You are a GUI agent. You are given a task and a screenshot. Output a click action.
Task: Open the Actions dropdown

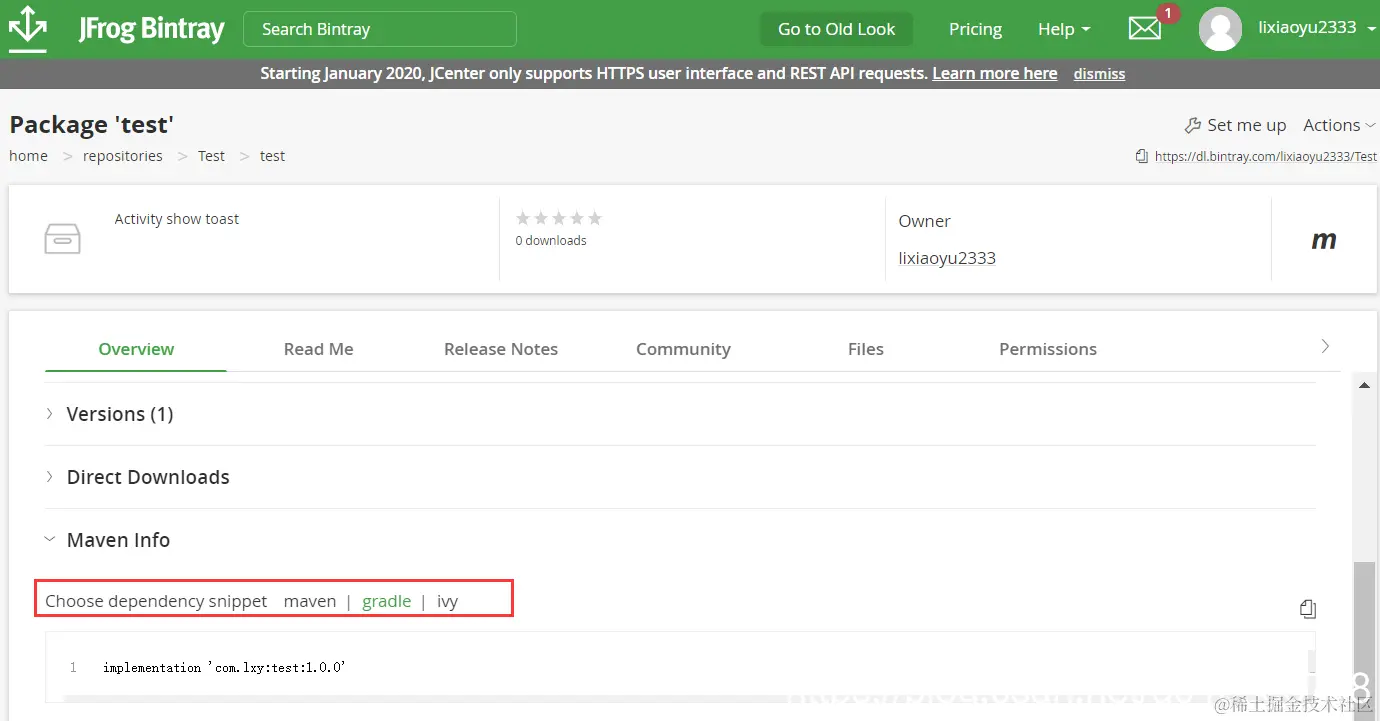pyautogui.click(x=1339, y=125)
